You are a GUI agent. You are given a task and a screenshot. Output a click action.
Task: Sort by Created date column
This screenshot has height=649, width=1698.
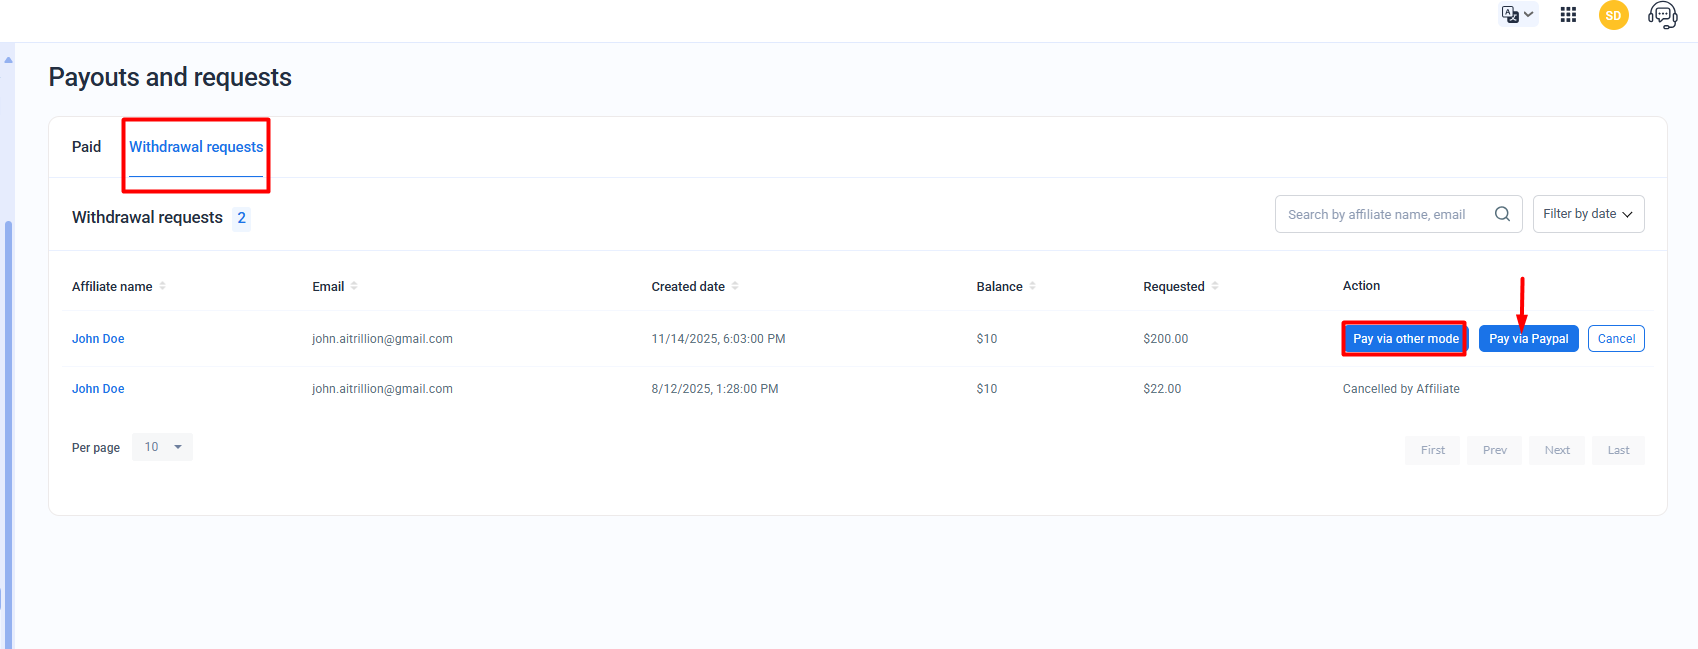point(735,286)
